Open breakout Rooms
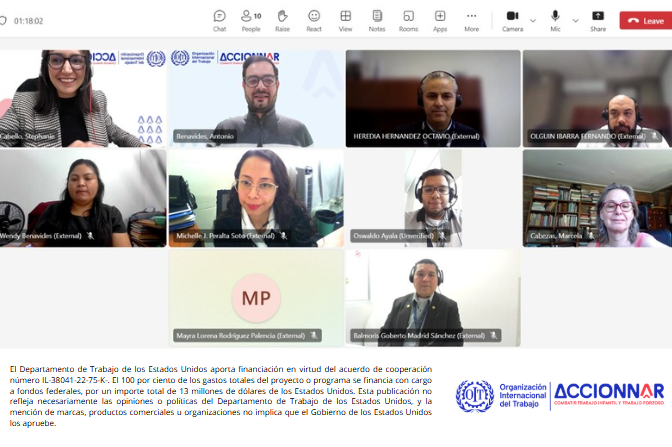The width and height of the screenshot is (672, 447). click(408, 21)
